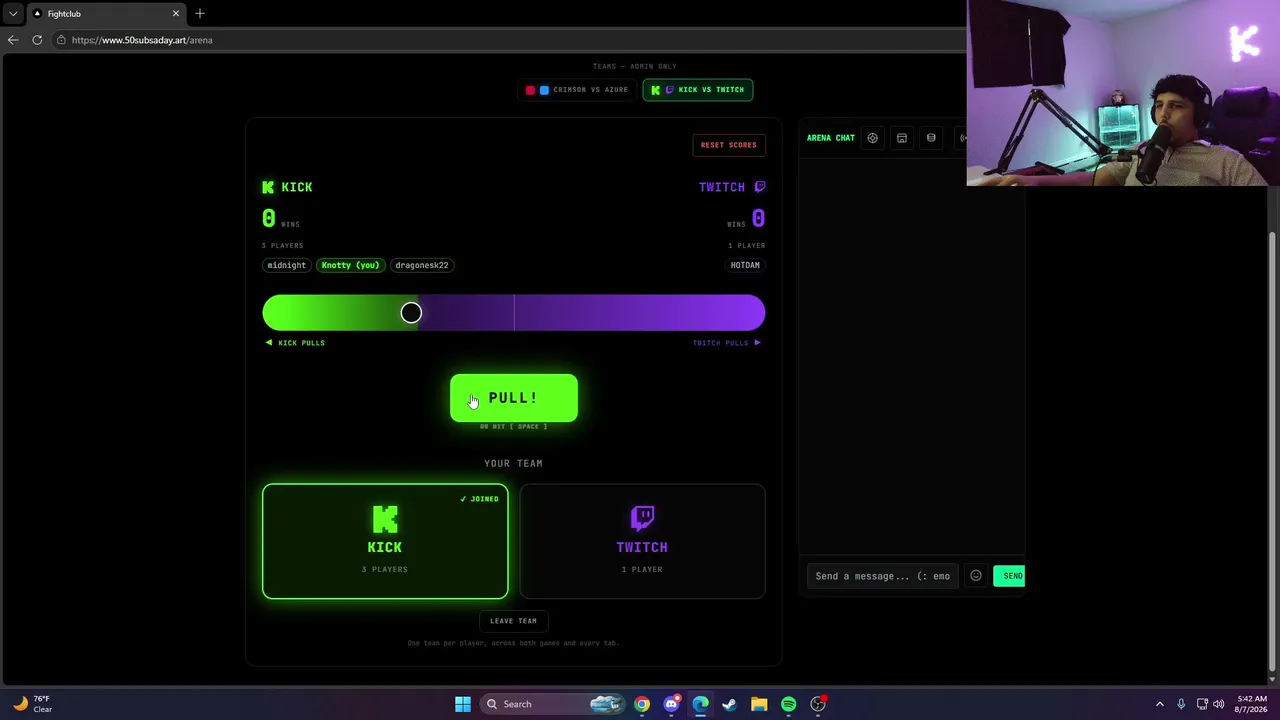This screenshot has height=720, width=1280.
Task: Click the Knotty (you) player tag
Action: (350, 265)
